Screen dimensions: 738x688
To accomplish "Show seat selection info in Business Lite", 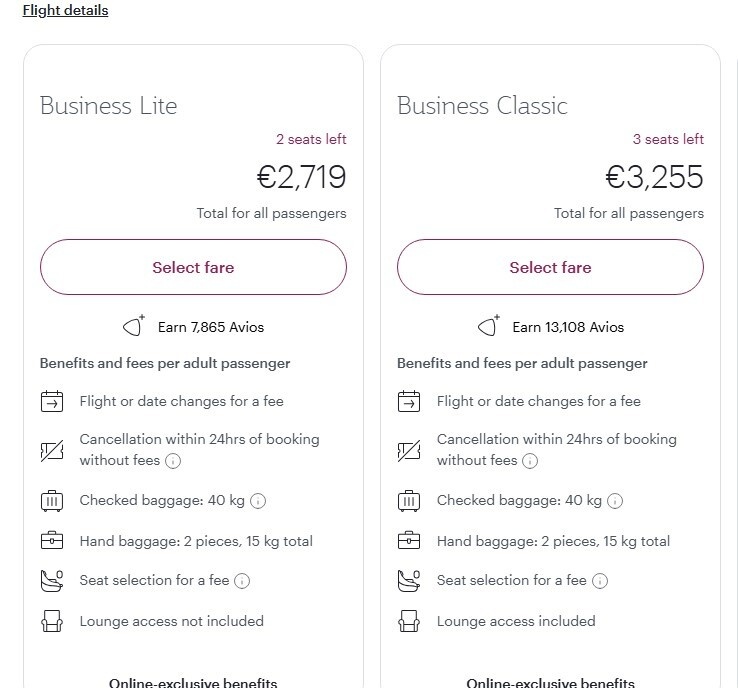I will tap(242, 581).
